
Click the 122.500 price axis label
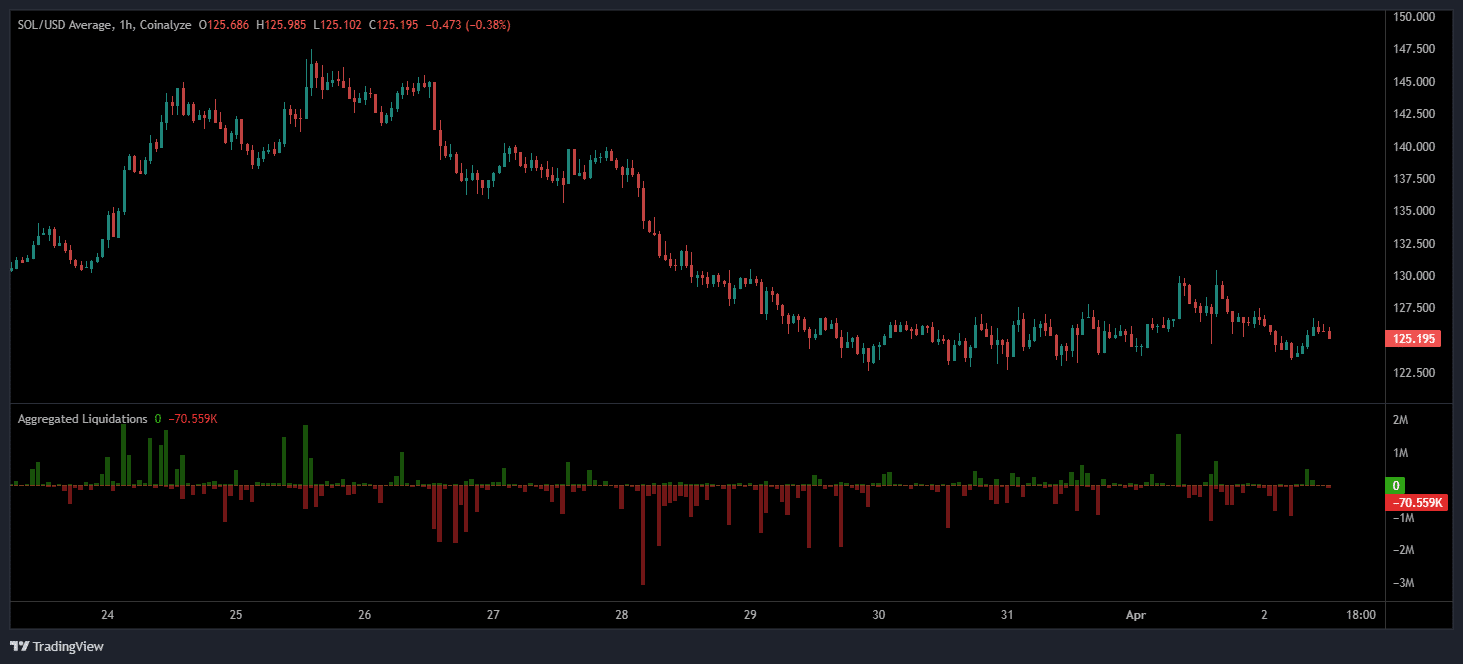coord(1414,373)
